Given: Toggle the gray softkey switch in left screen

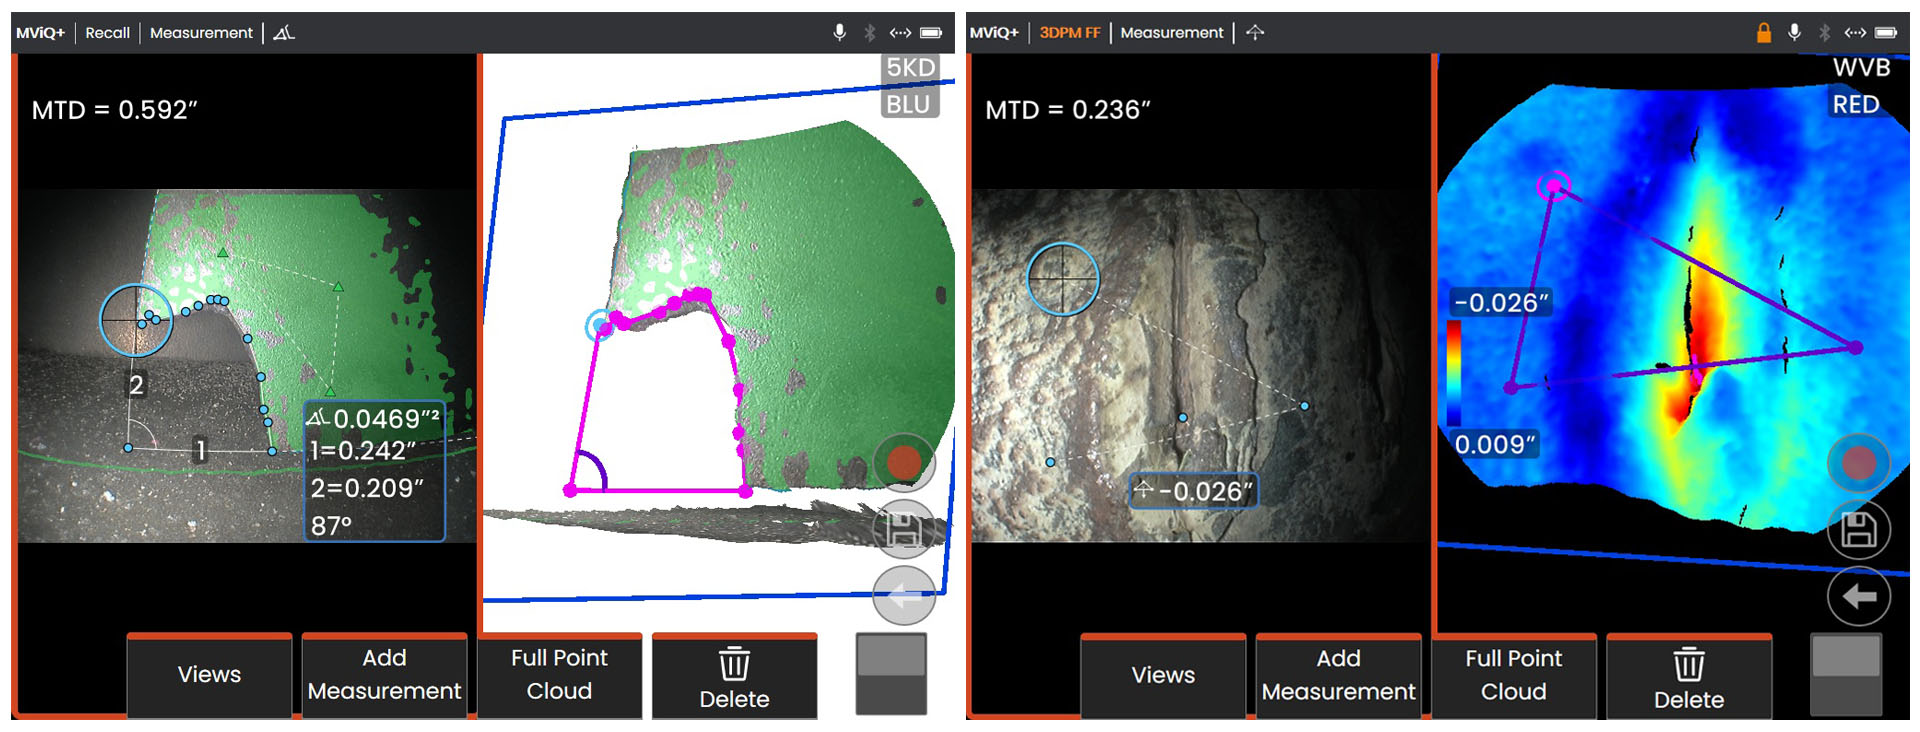Looking at the screenshot, I should pyautogui.click(x=891, y=674).
